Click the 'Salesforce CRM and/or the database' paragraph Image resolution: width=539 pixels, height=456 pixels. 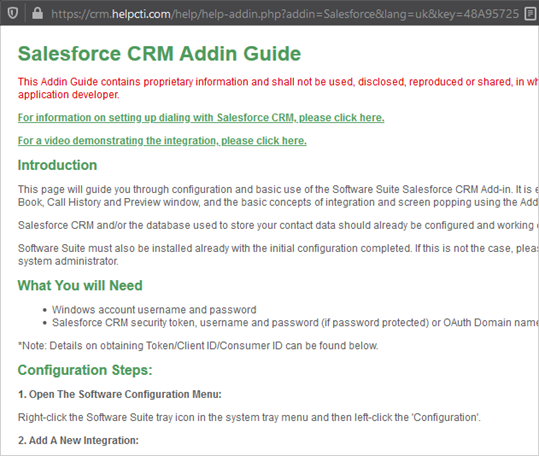[x=278, y=225]
